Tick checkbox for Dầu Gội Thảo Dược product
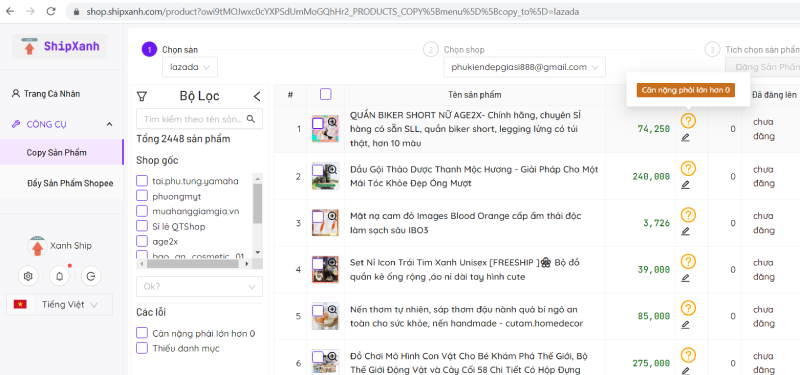 coord(318,170)
